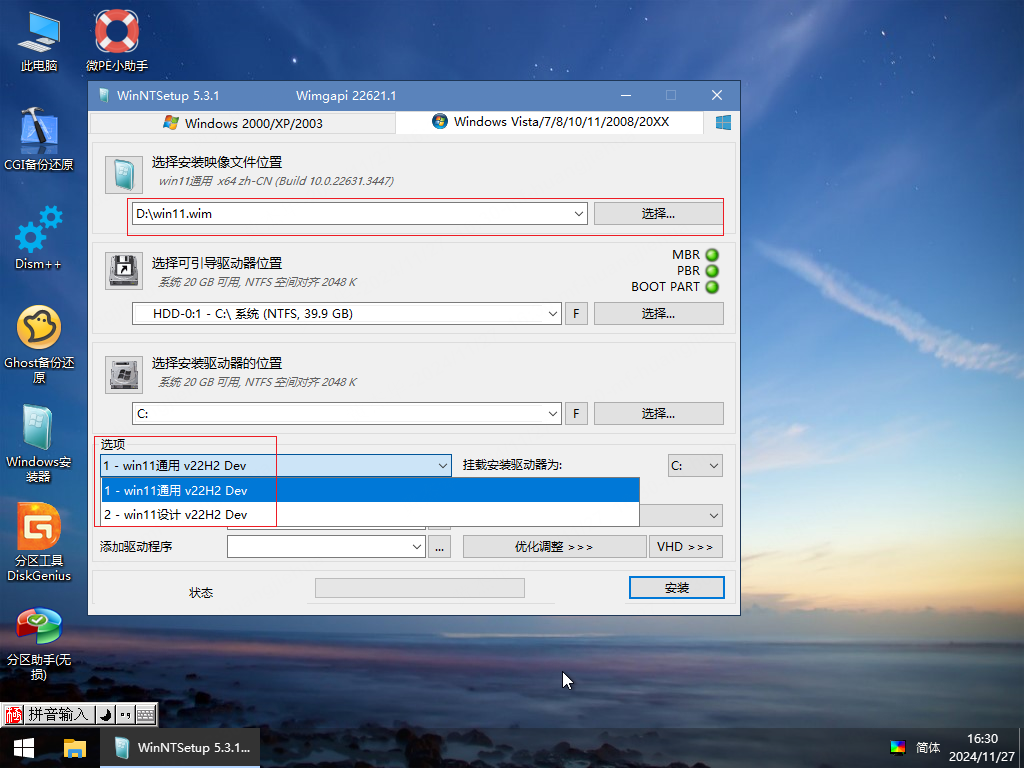This screenshot has height=768, width=1024.
Task: Click the 安装 install button
Action: (x=677, y=587)
